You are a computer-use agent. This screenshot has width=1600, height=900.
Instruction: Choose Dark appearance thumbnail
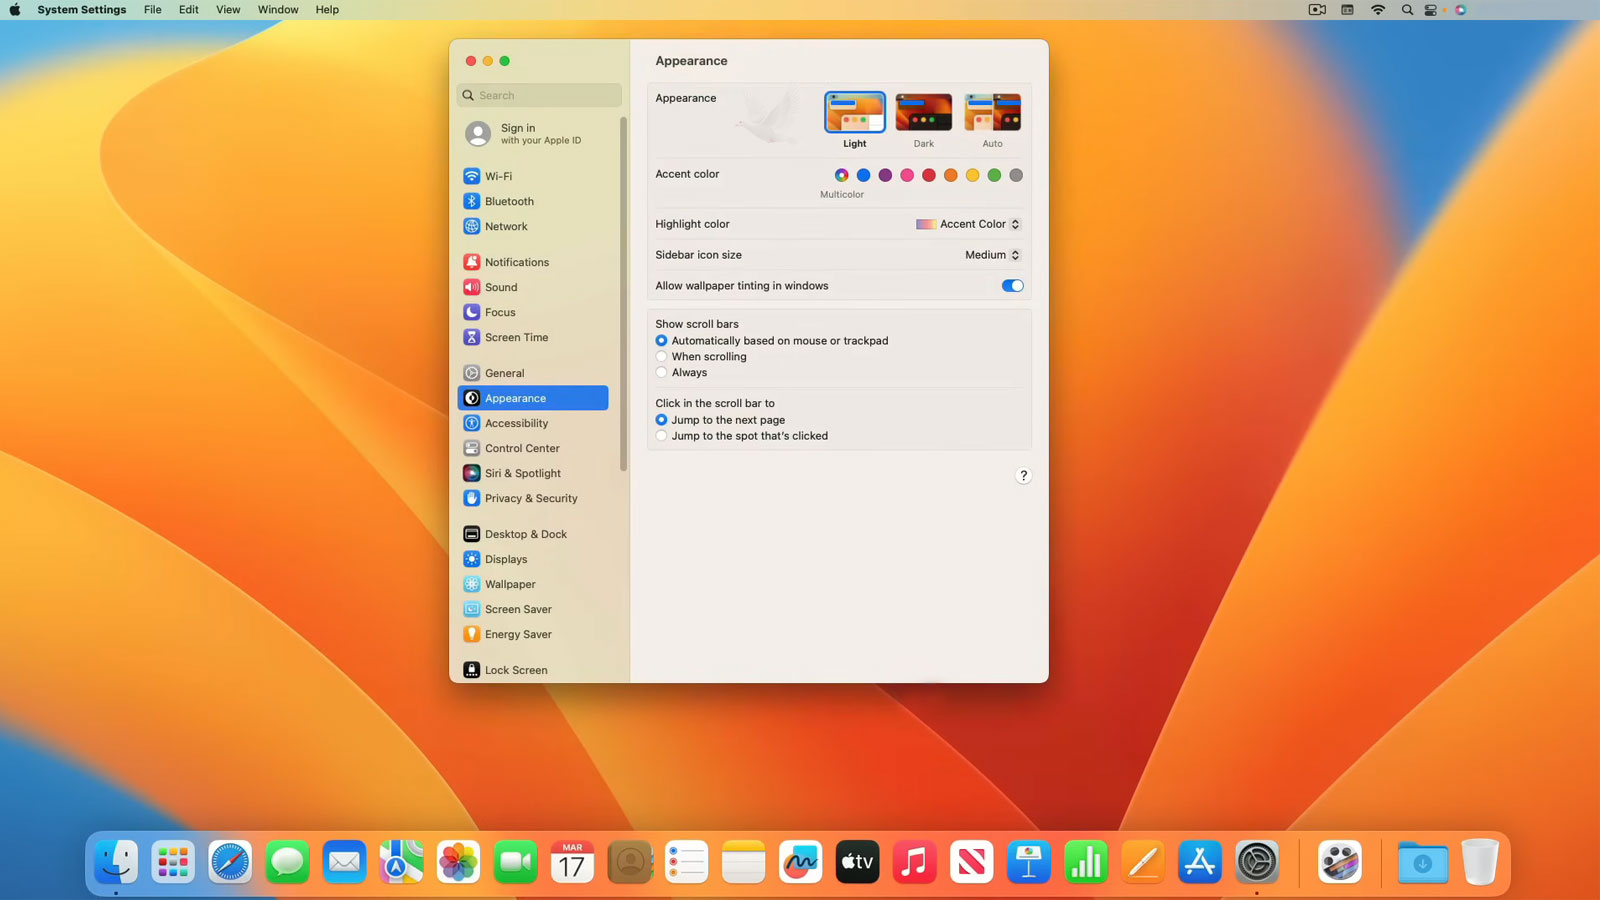click(x=924, y=113)
